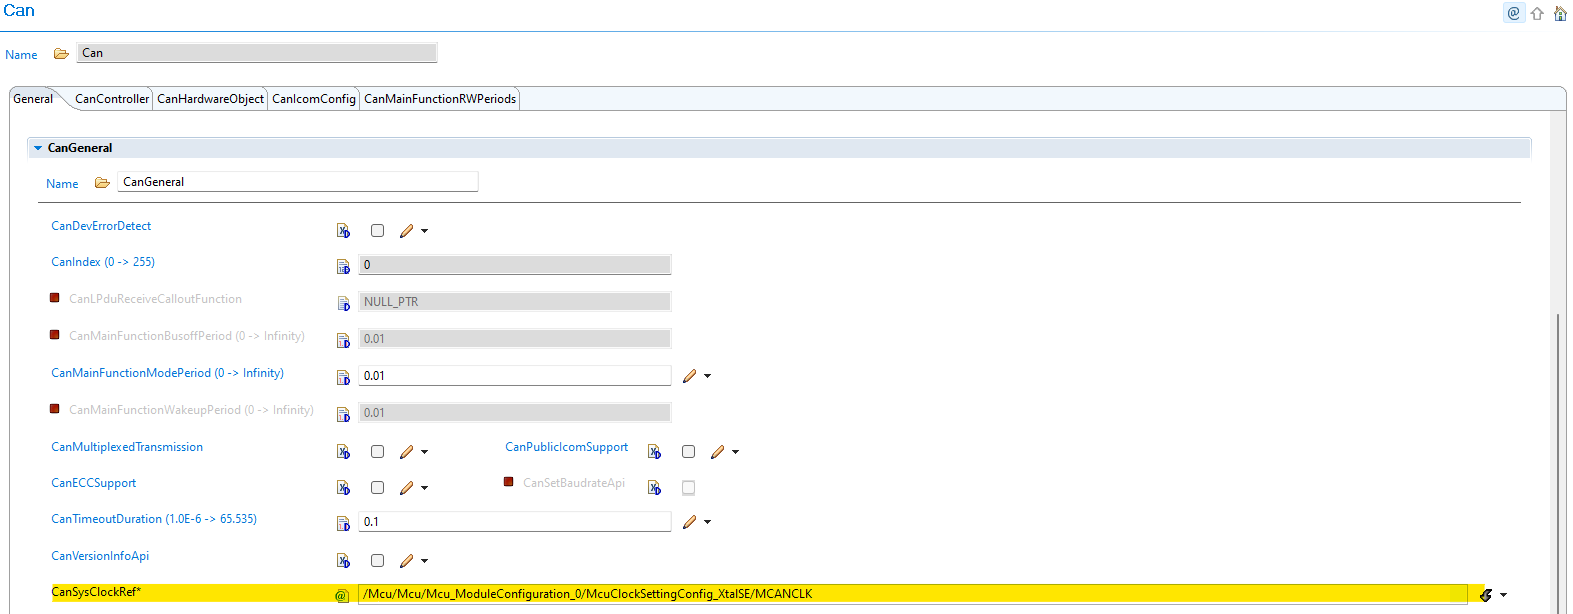Click the CanTimeoutDuration input field
1573x614 pixels.
coord(514,522)
